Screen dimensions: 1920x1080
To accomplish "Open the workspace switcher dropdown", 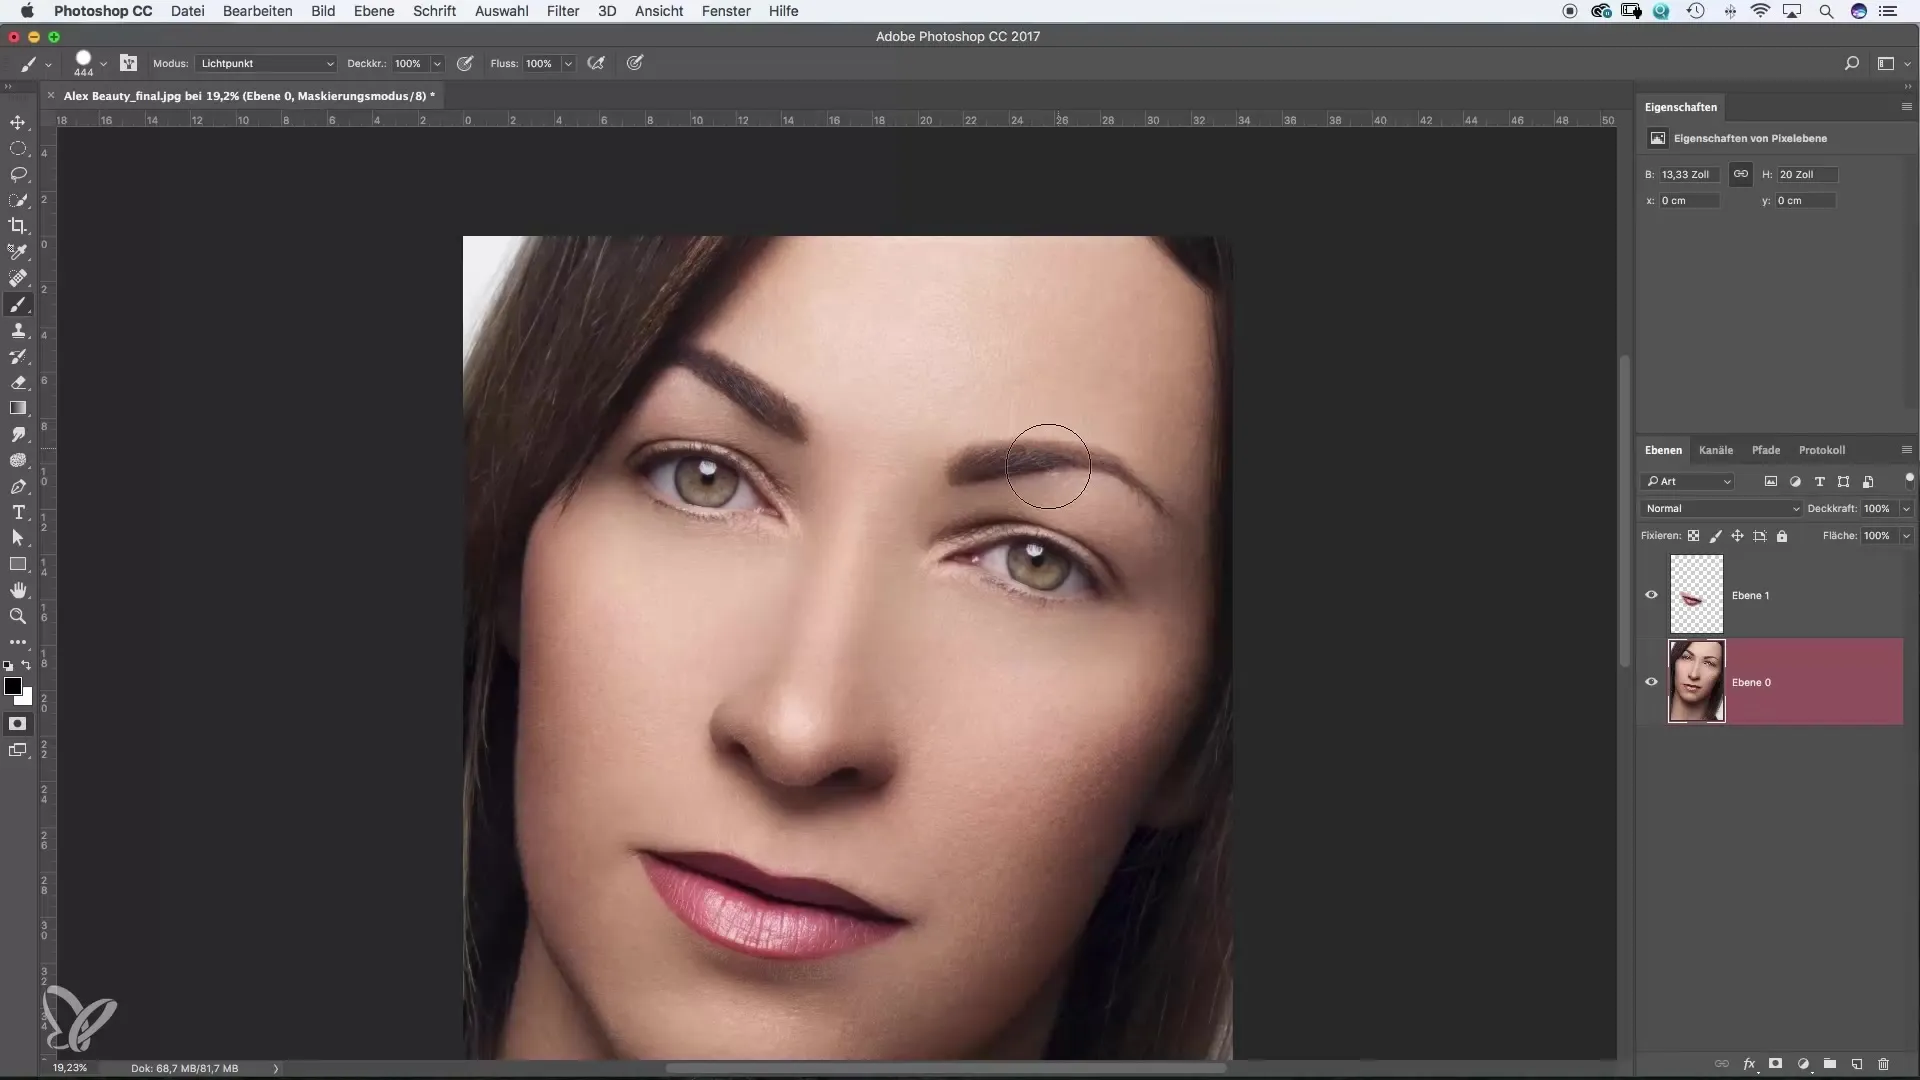I will [x=1893, y=63].
